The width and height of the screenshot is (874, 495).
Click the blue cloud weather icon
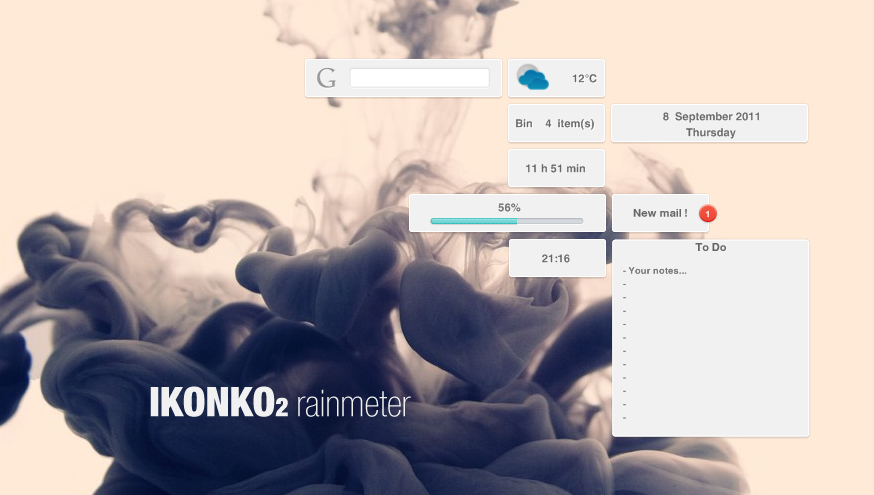pyautogui.click(x=532, y=78)
